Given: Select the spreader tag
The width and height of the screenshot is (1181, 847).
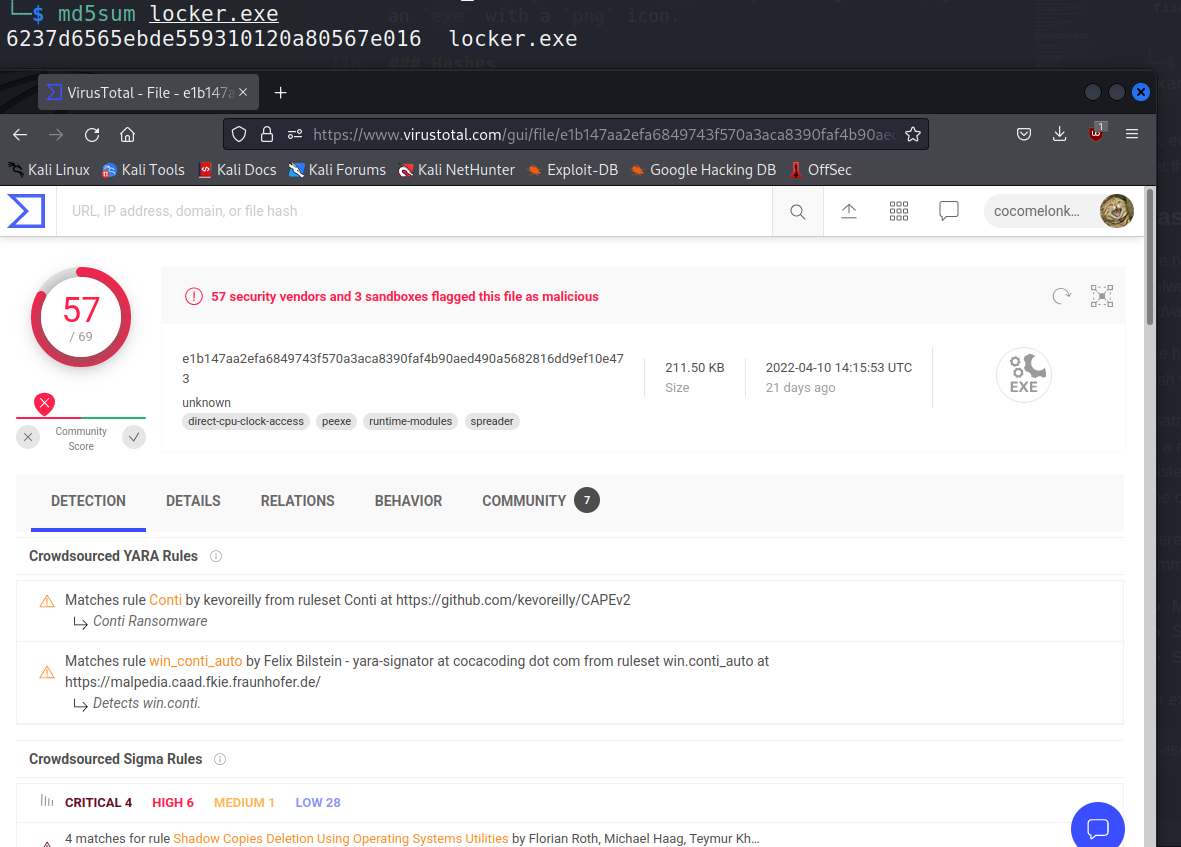Looking at the screenshot, I should click(492, 422).
